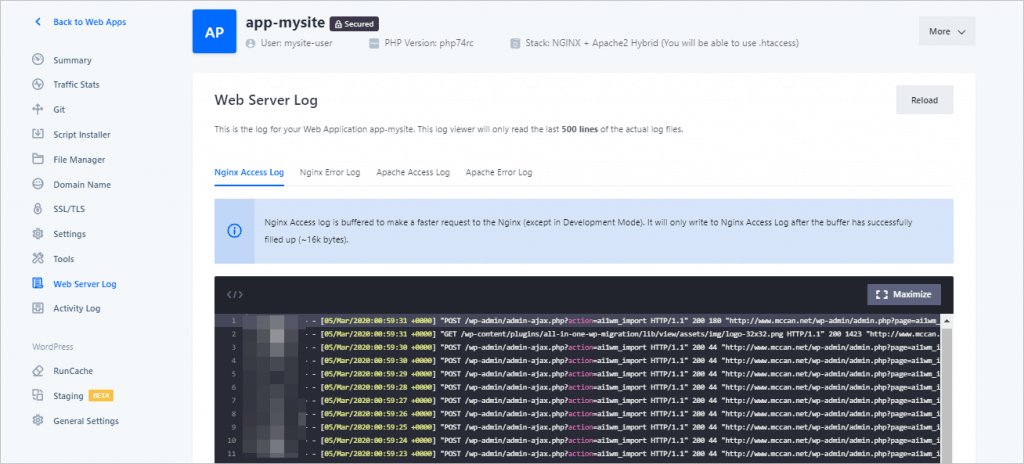Click the Summary gauge icon
Viewport: 1024px width, 464px height.
[x=38, y=59]
